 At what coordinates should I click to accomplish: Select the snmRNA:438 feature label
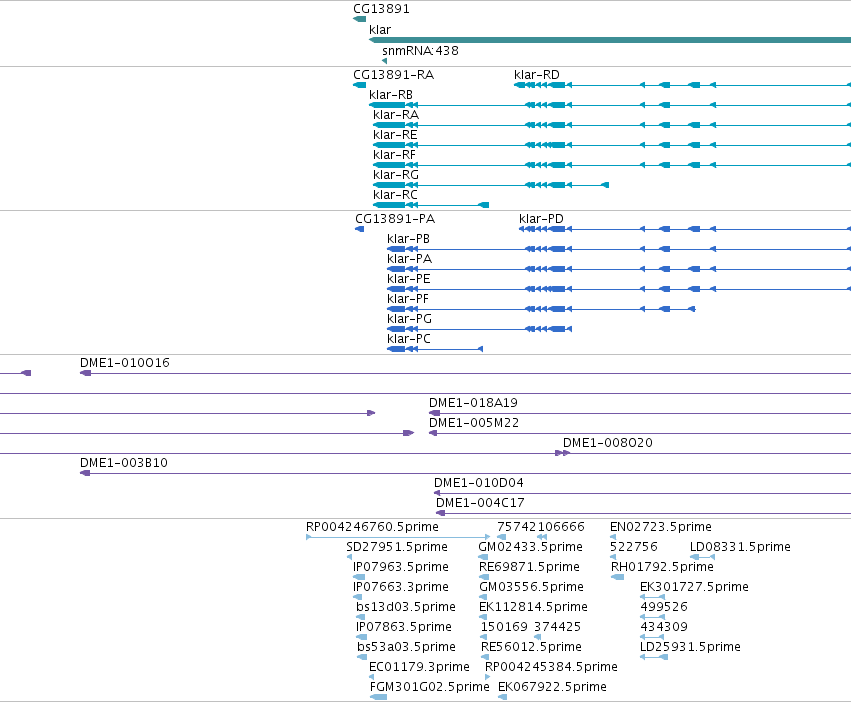click(x=420, y=50)
